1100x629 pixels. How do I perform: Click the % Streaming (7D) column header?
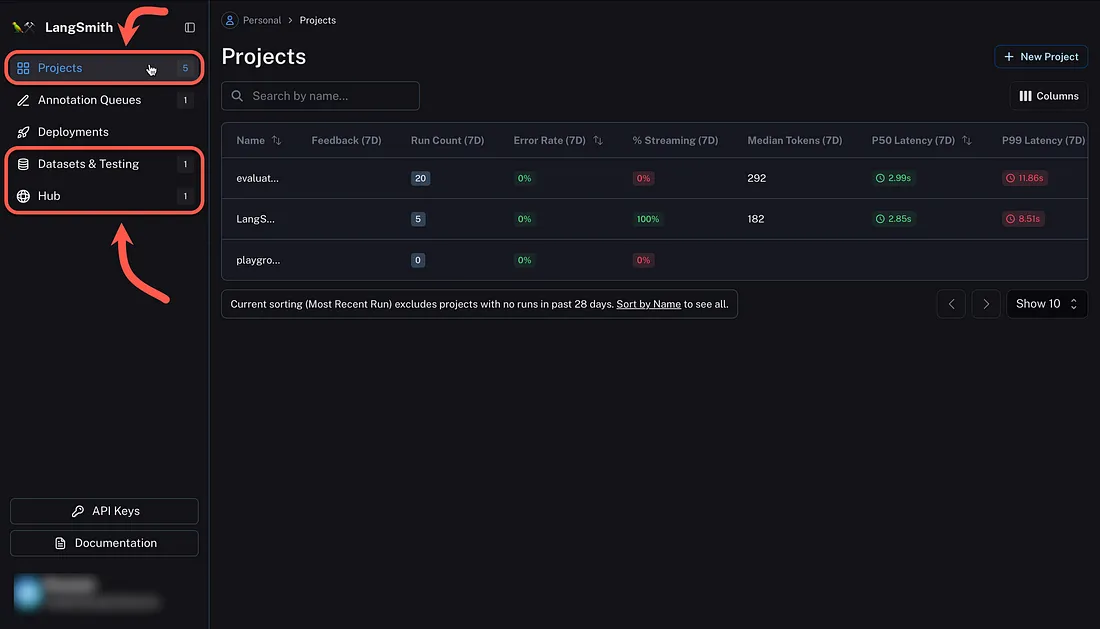pos(675,140)
